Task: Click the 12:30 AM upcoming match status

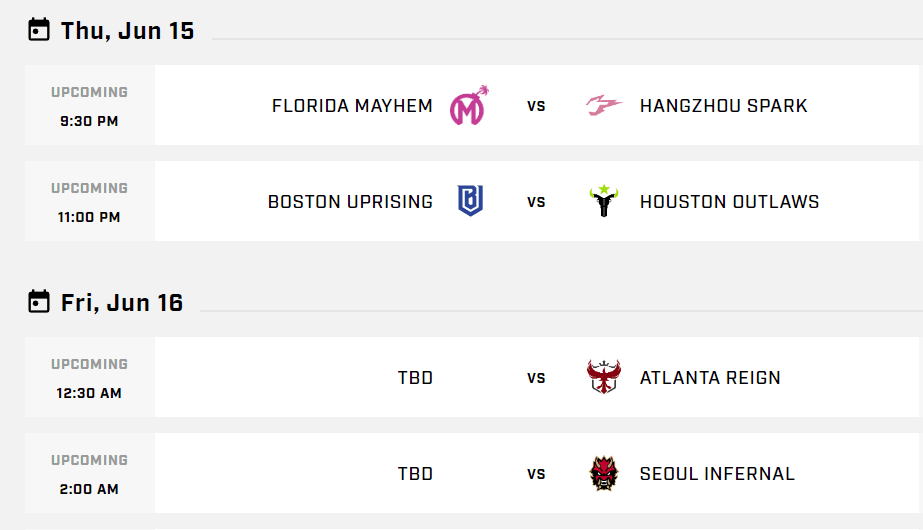Action: (90, 378)
